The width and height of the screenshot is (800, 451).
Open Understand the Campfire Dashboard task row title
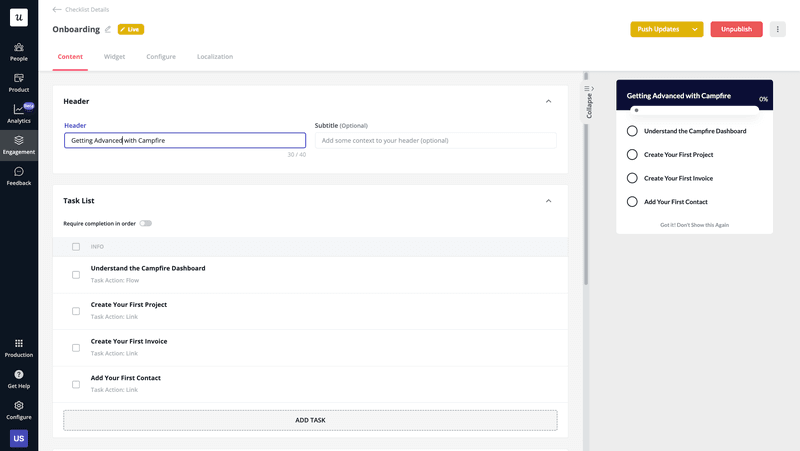coord(148,268)
